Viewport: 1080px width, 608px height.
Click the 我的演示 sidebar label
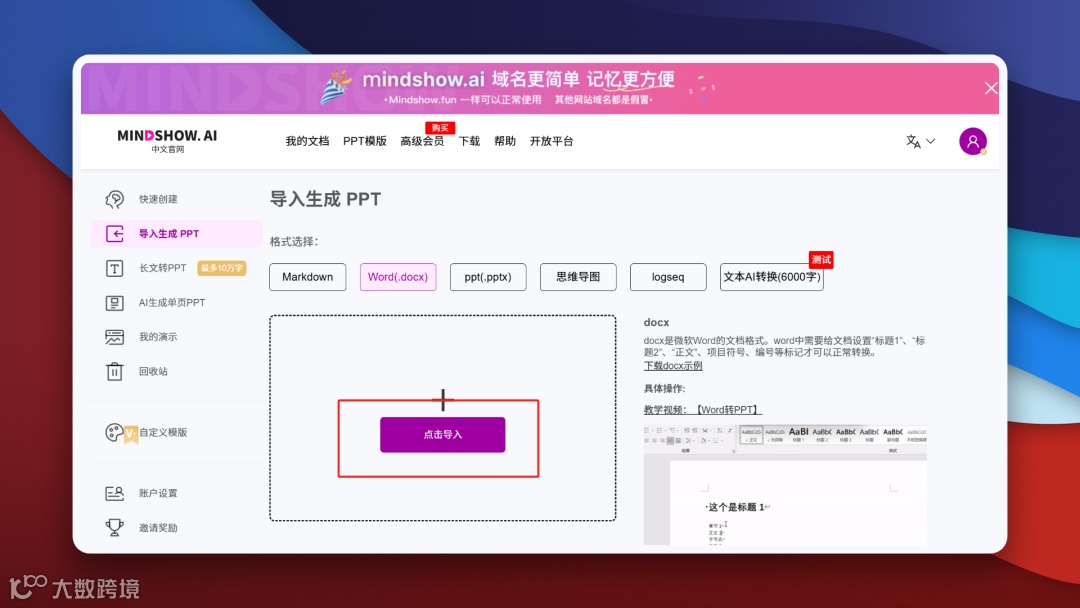158,337
